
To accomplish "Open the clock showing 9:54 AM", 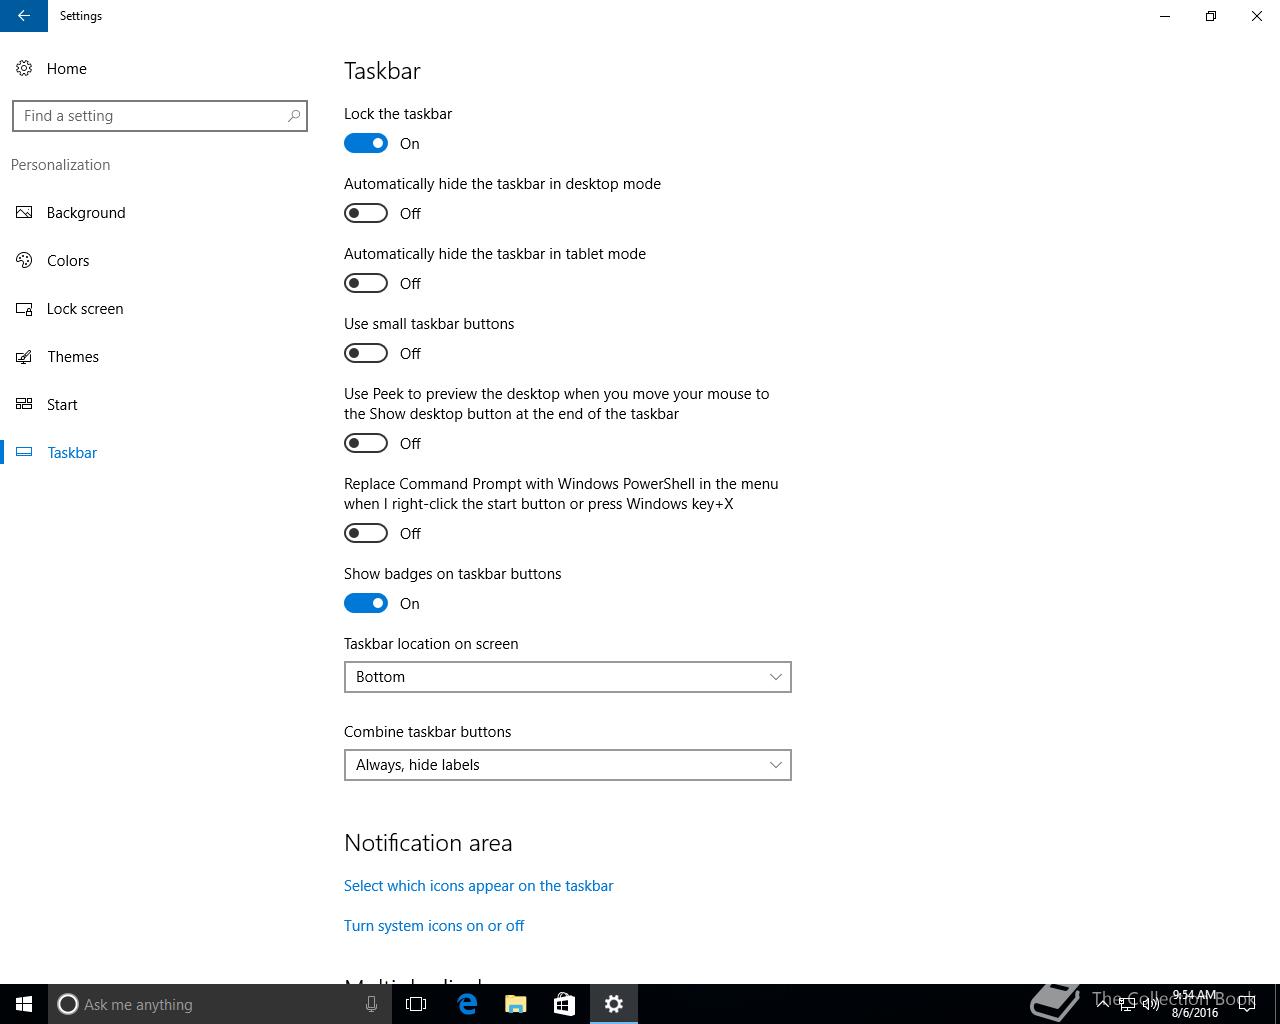I will (x=1195, y=1004).
